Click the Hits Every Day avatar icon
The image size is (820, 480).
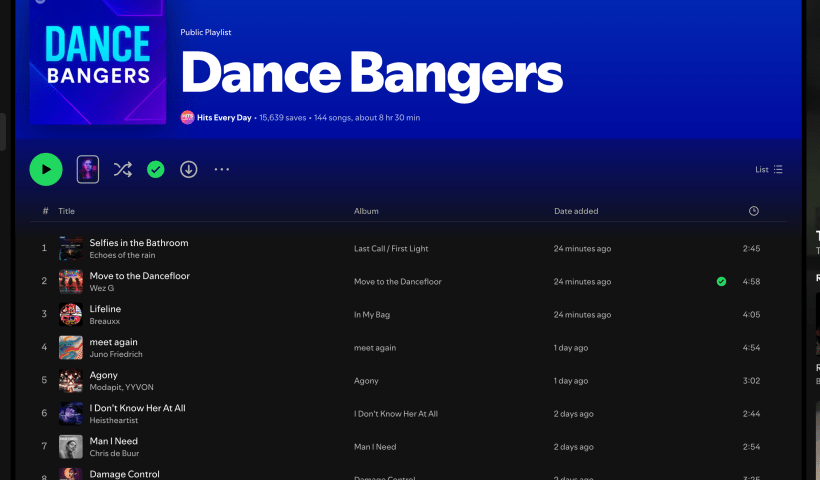[x=187, y=117]
